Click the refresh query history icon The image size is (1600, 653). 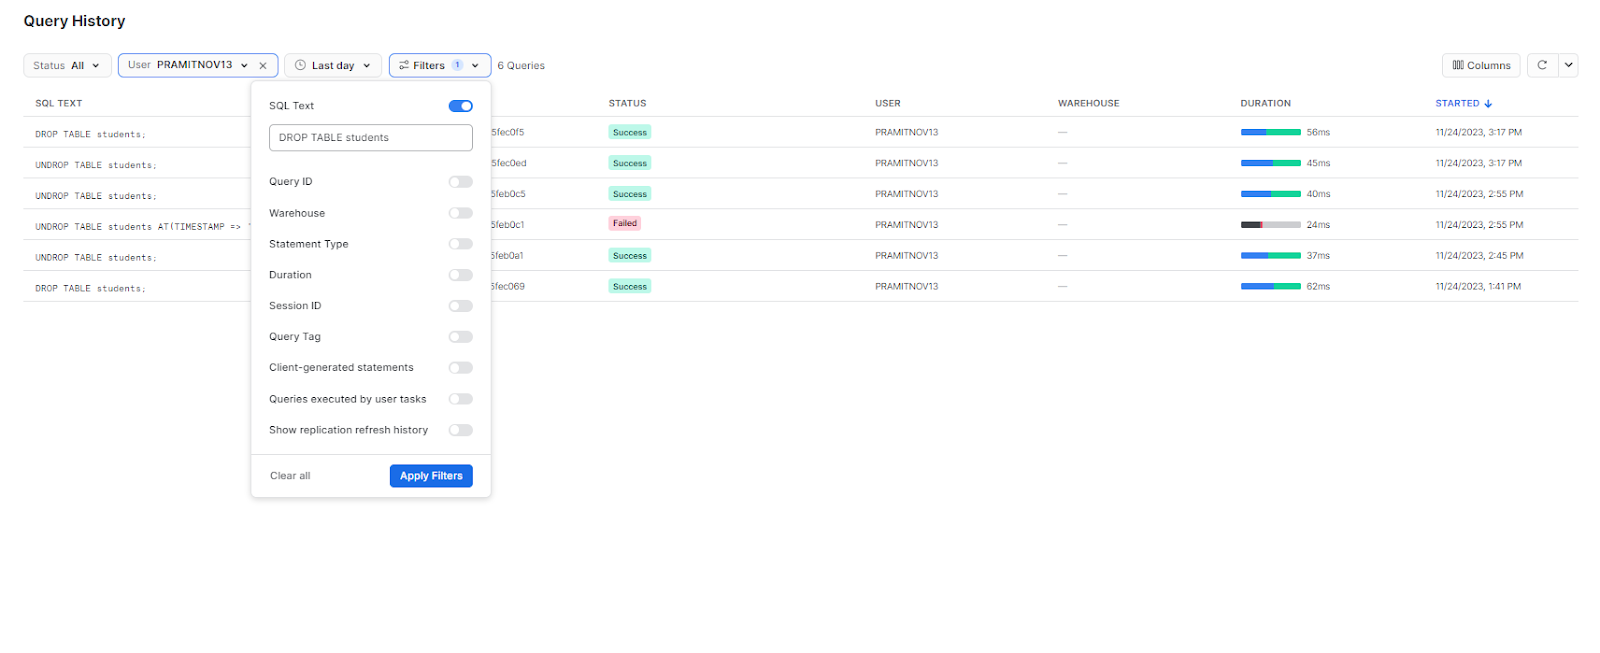click(1542, 65)
